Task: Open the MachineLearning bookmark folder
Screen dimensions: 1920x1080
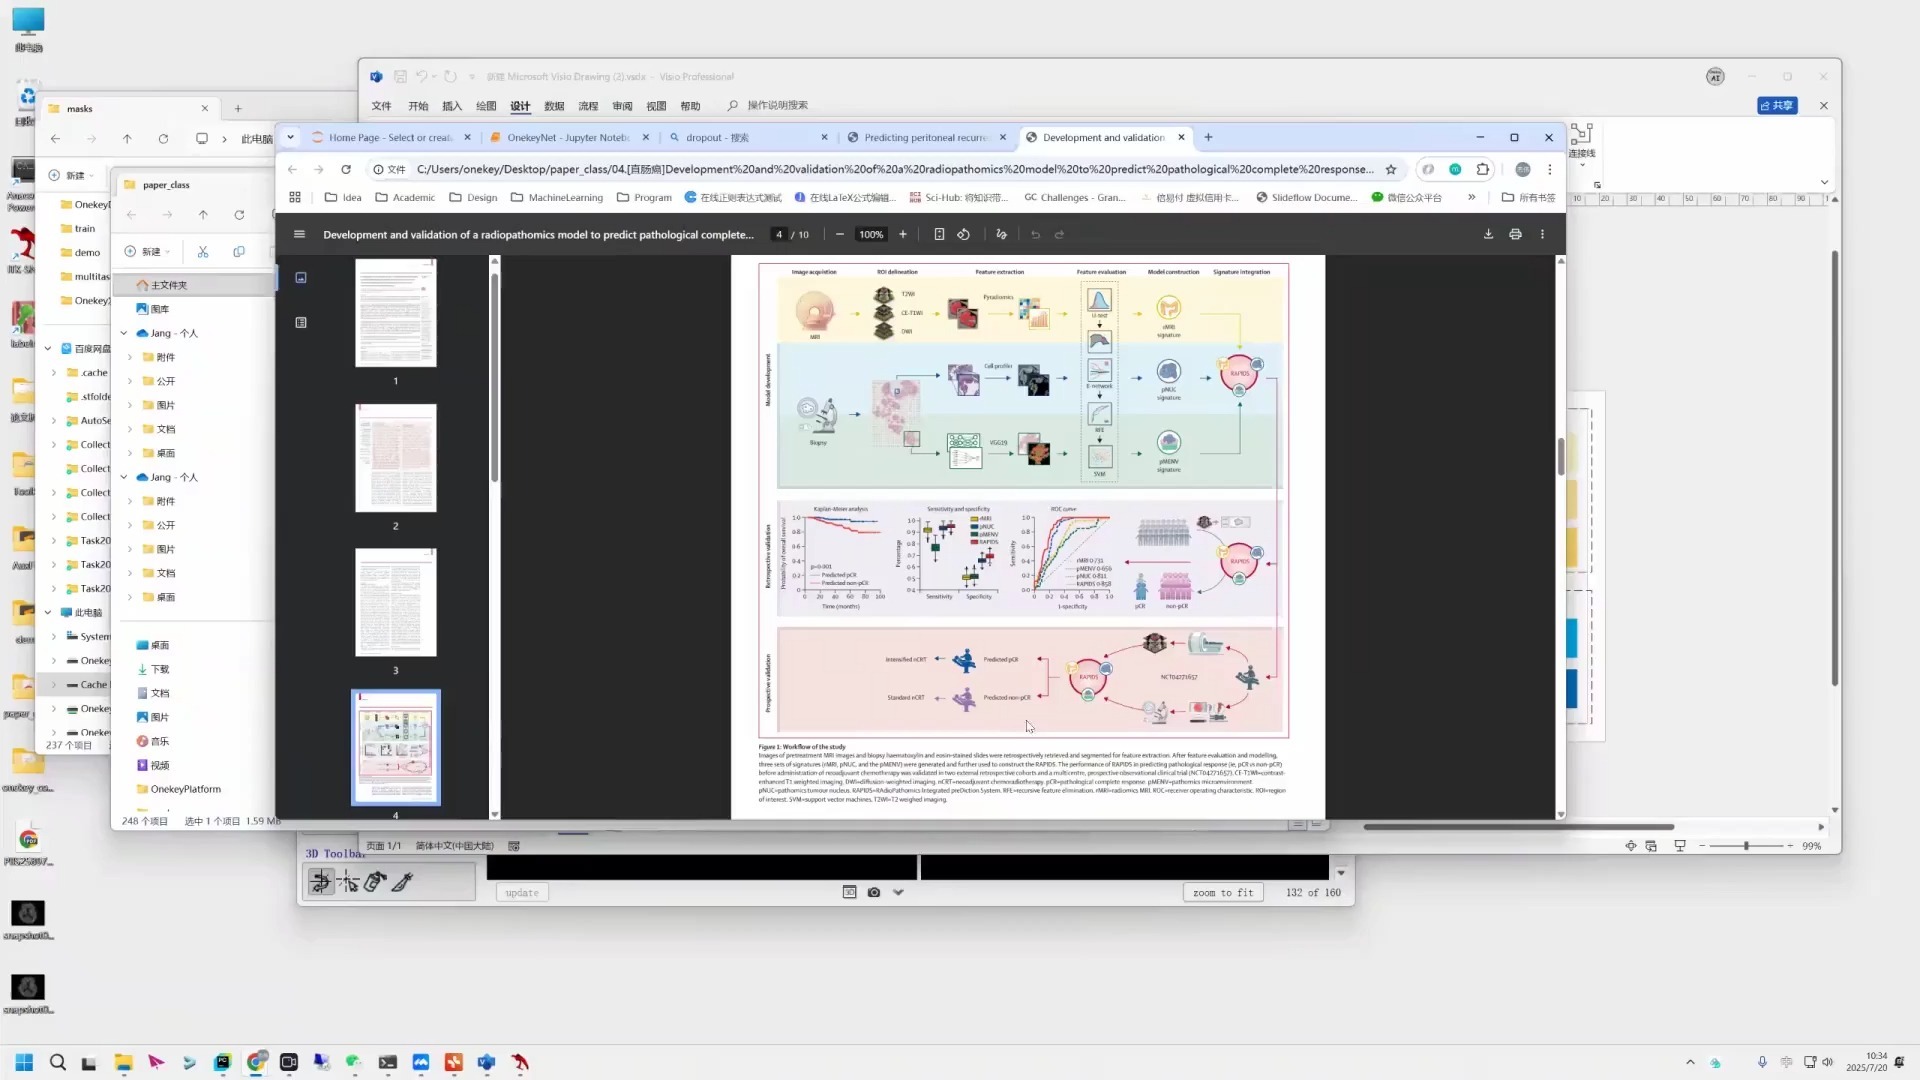Action: pos(557,197)
